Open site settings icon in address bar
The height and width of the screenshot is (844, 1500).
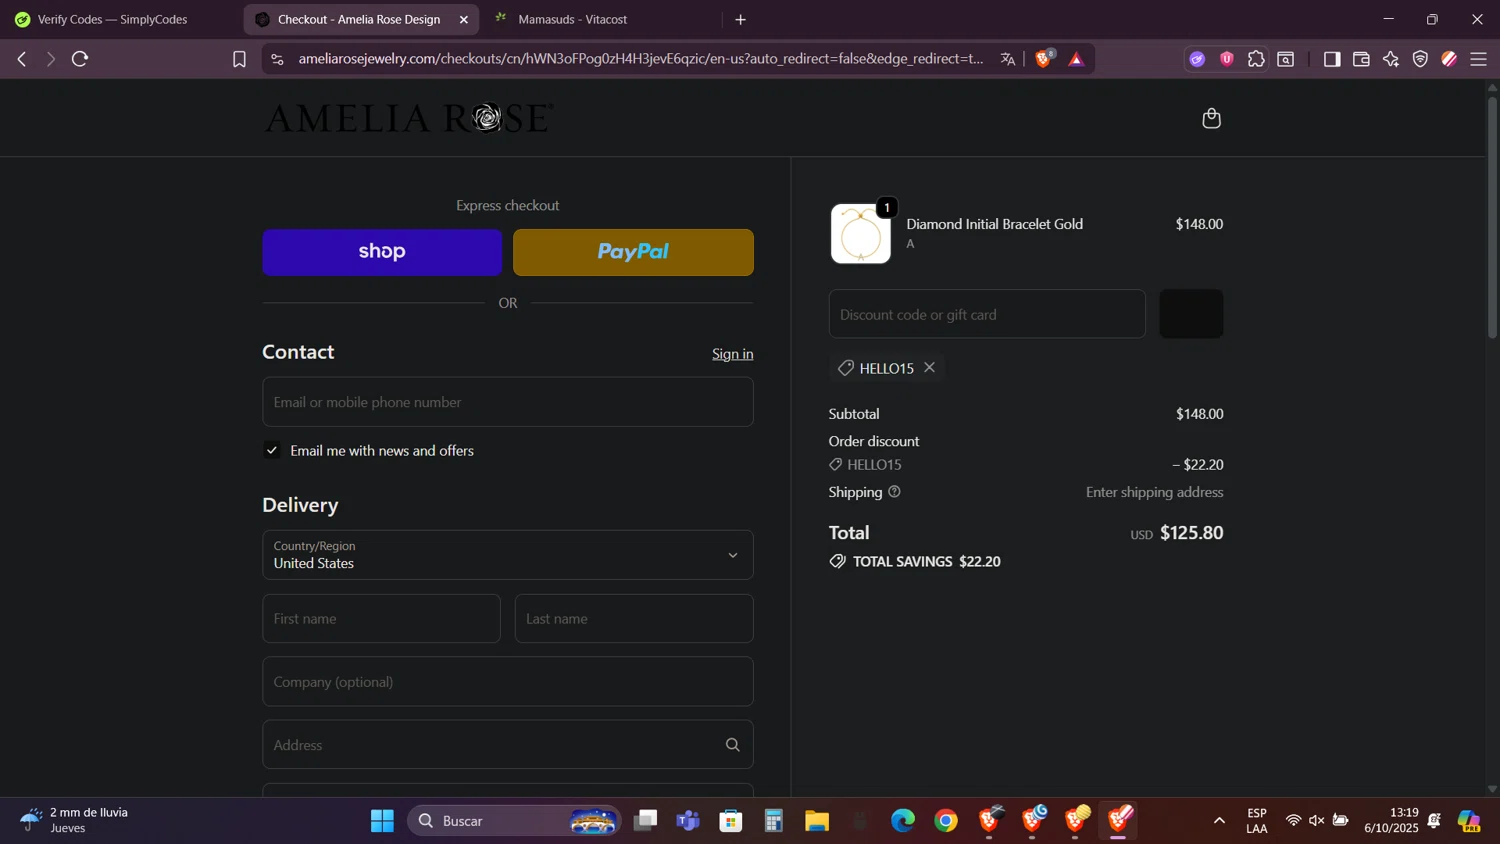click(x=278, y=59)
